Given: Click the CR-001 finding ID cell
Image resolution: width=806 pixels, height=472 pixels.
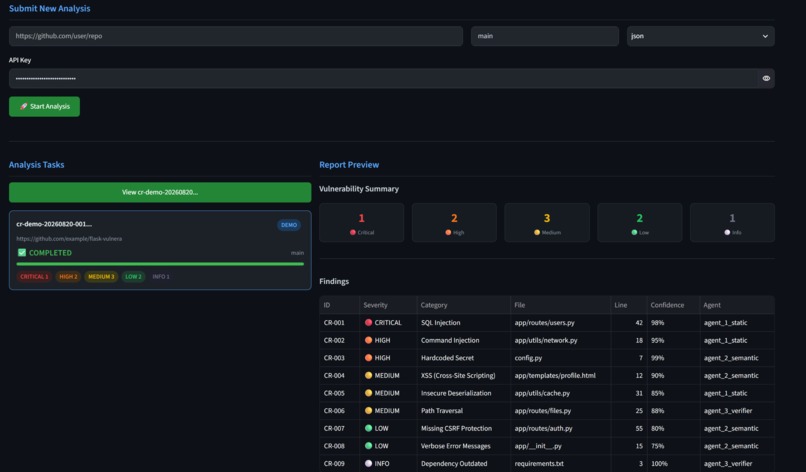Looking at the screenshot, I should coord(339,322).
